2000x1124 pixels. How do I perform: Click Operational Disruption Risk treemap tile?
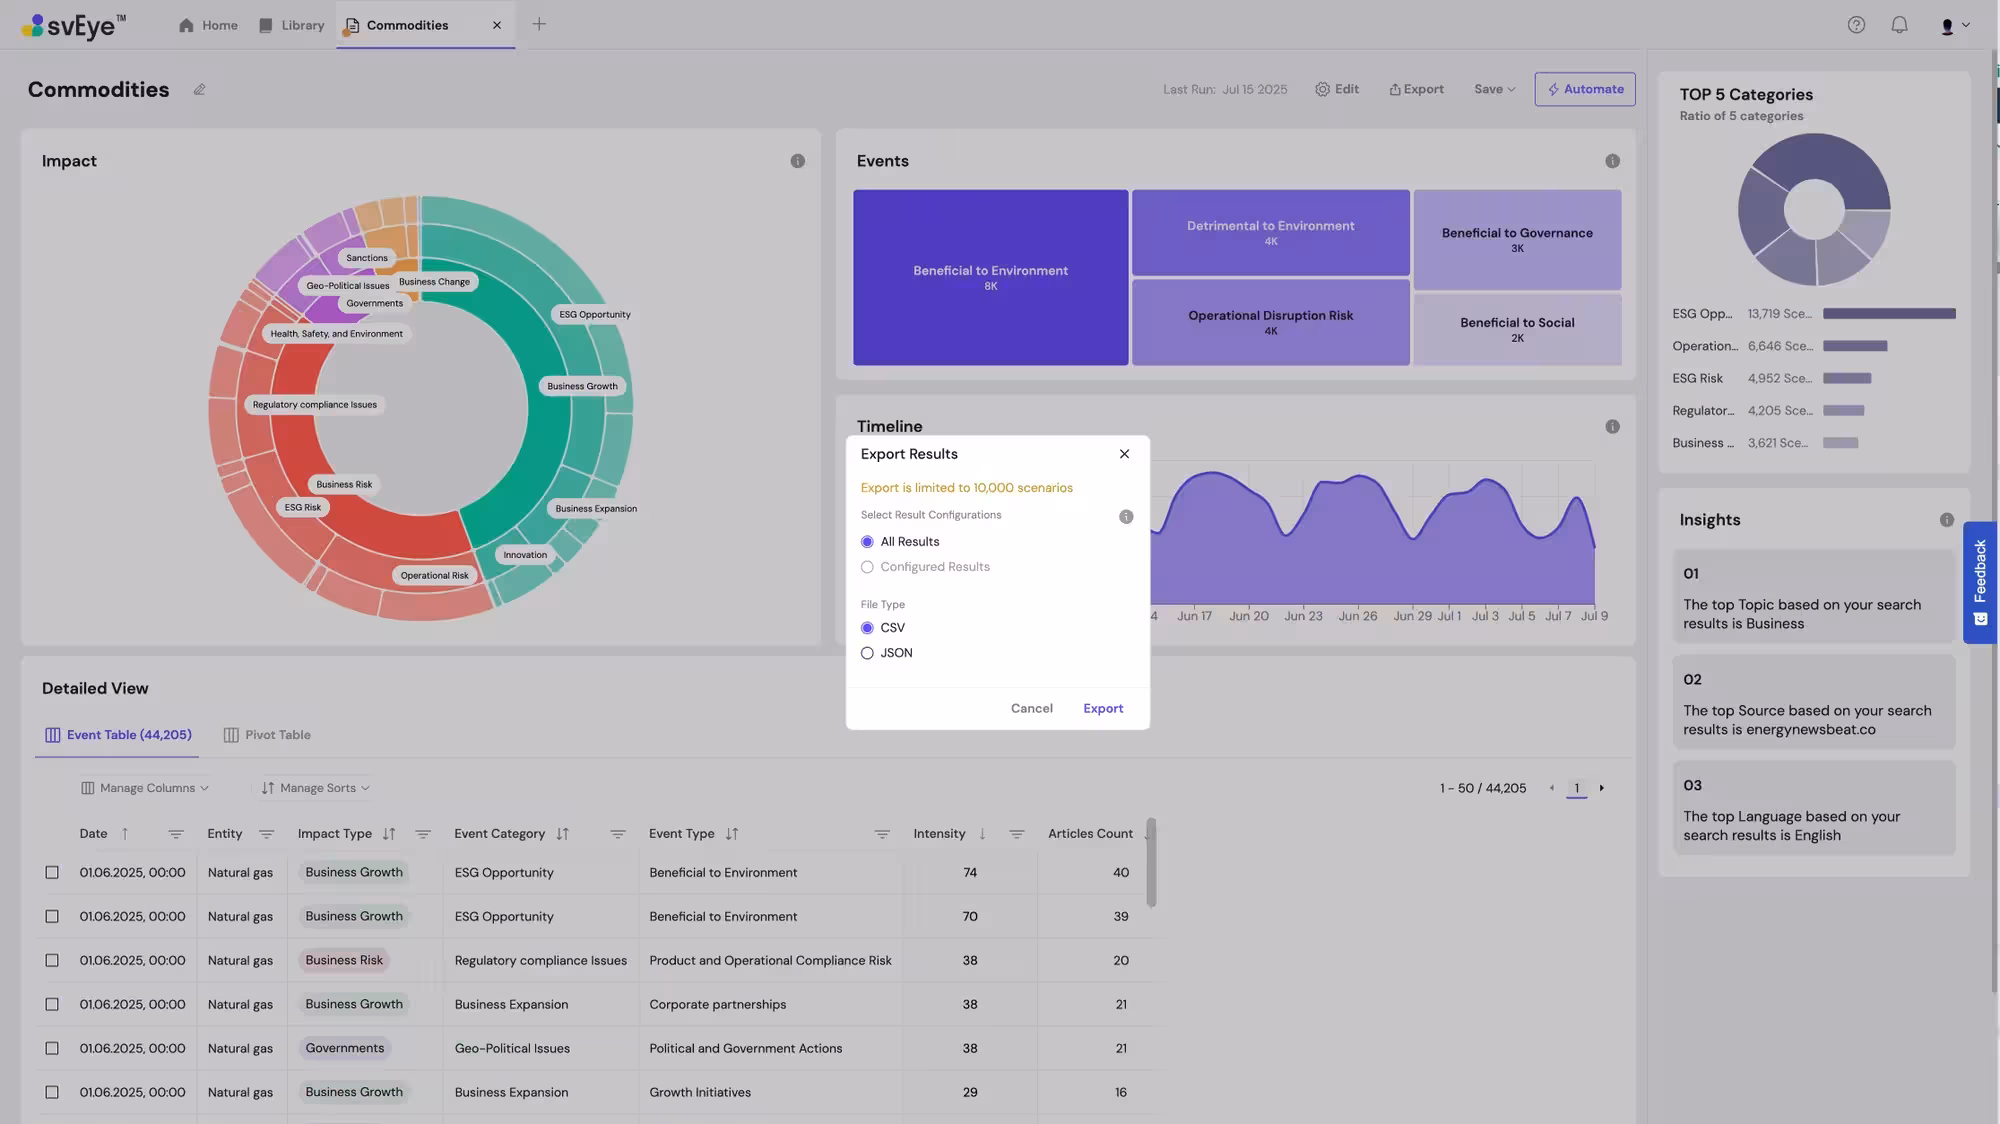[1270, 322]
